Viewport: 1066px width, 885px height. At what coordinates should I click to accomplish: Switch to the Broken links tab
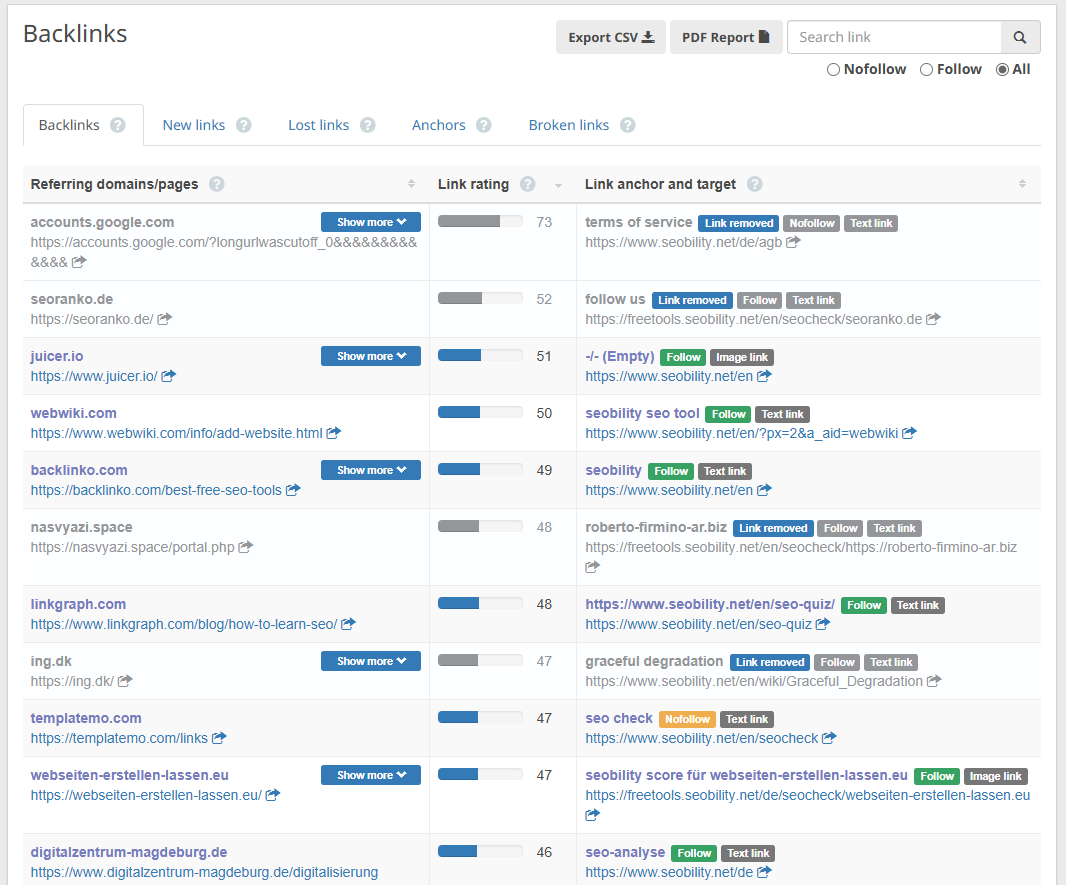tap(569, 125)
